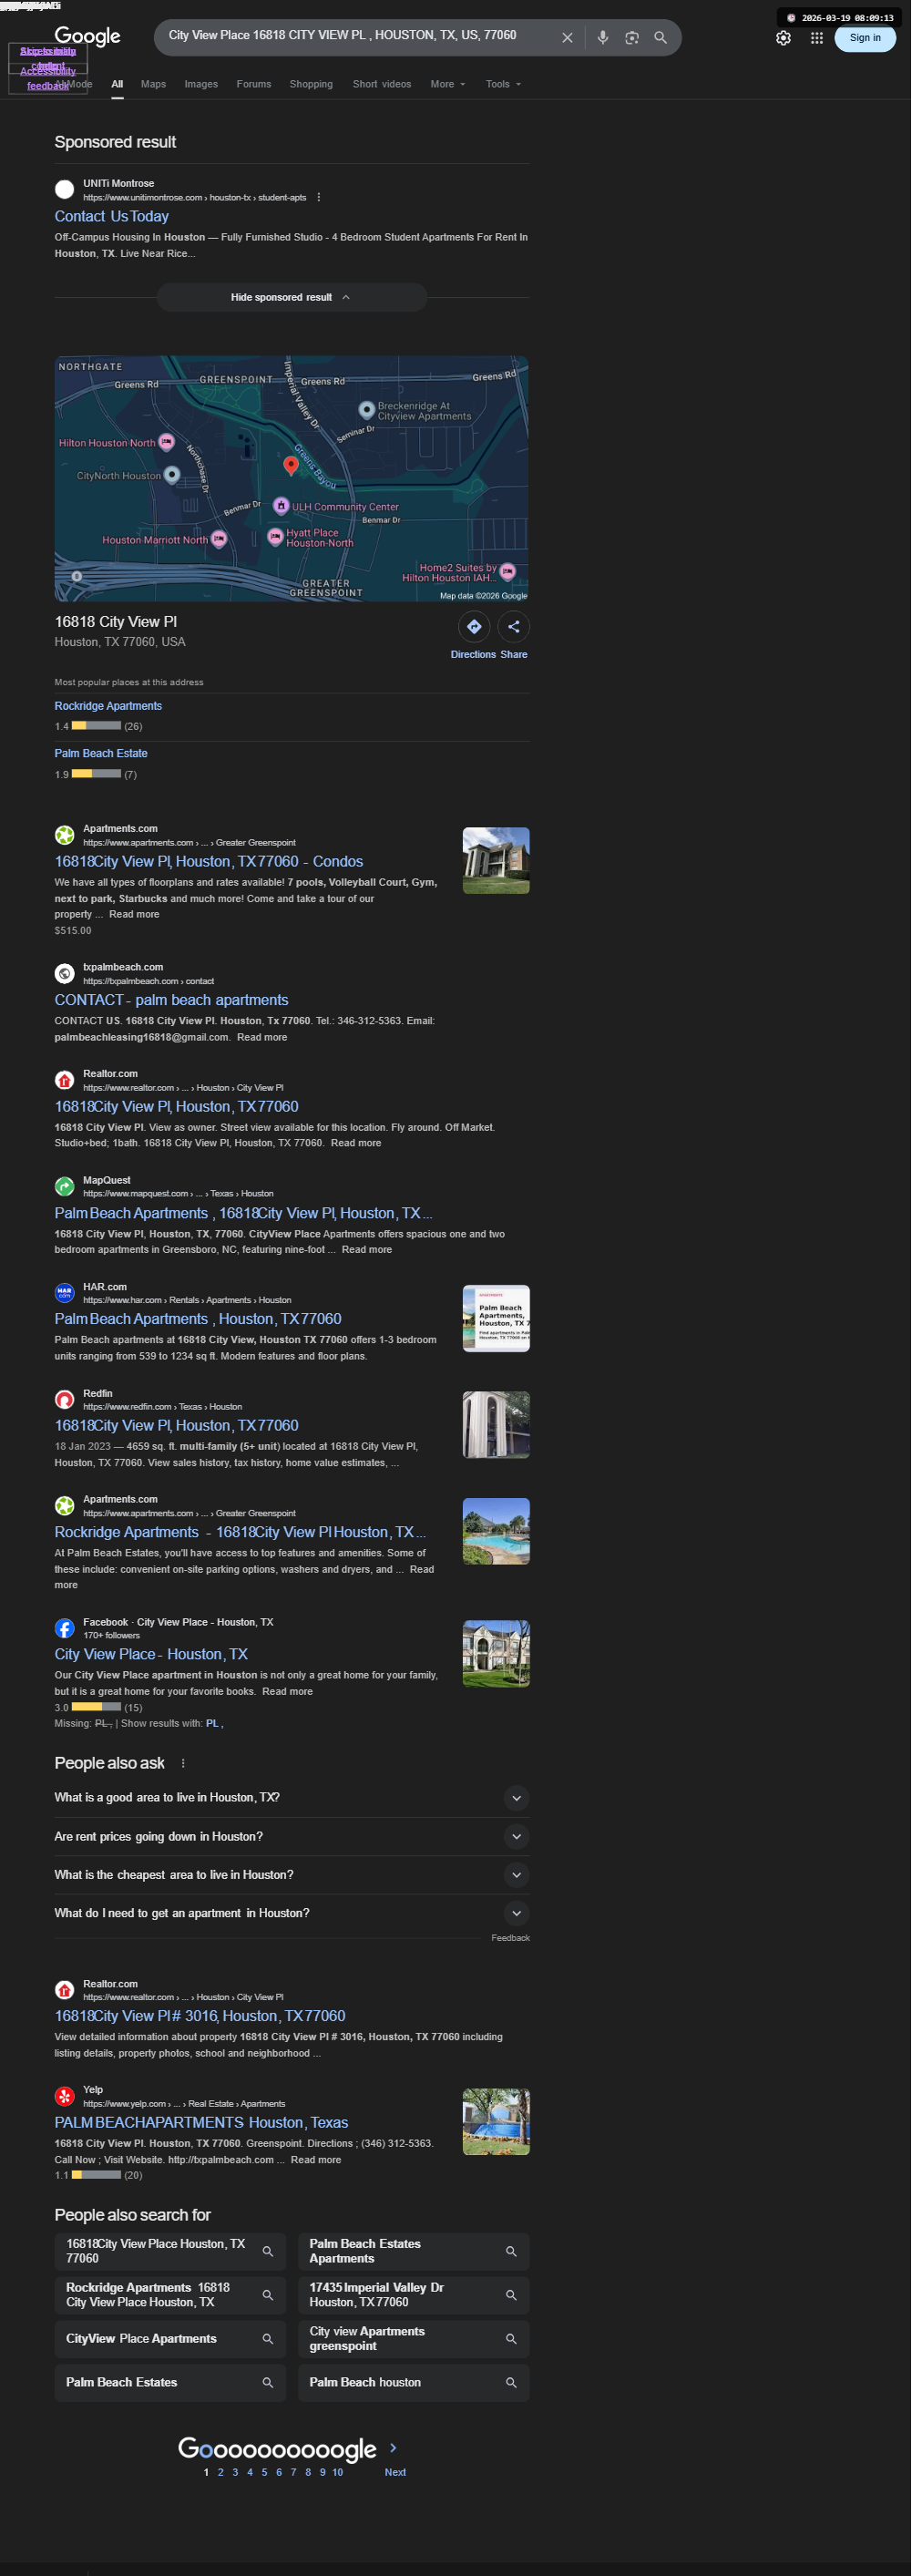This screenshot has width=922, height=2576.
Task: Open quick settings gear icon
Action: [793, 38]
